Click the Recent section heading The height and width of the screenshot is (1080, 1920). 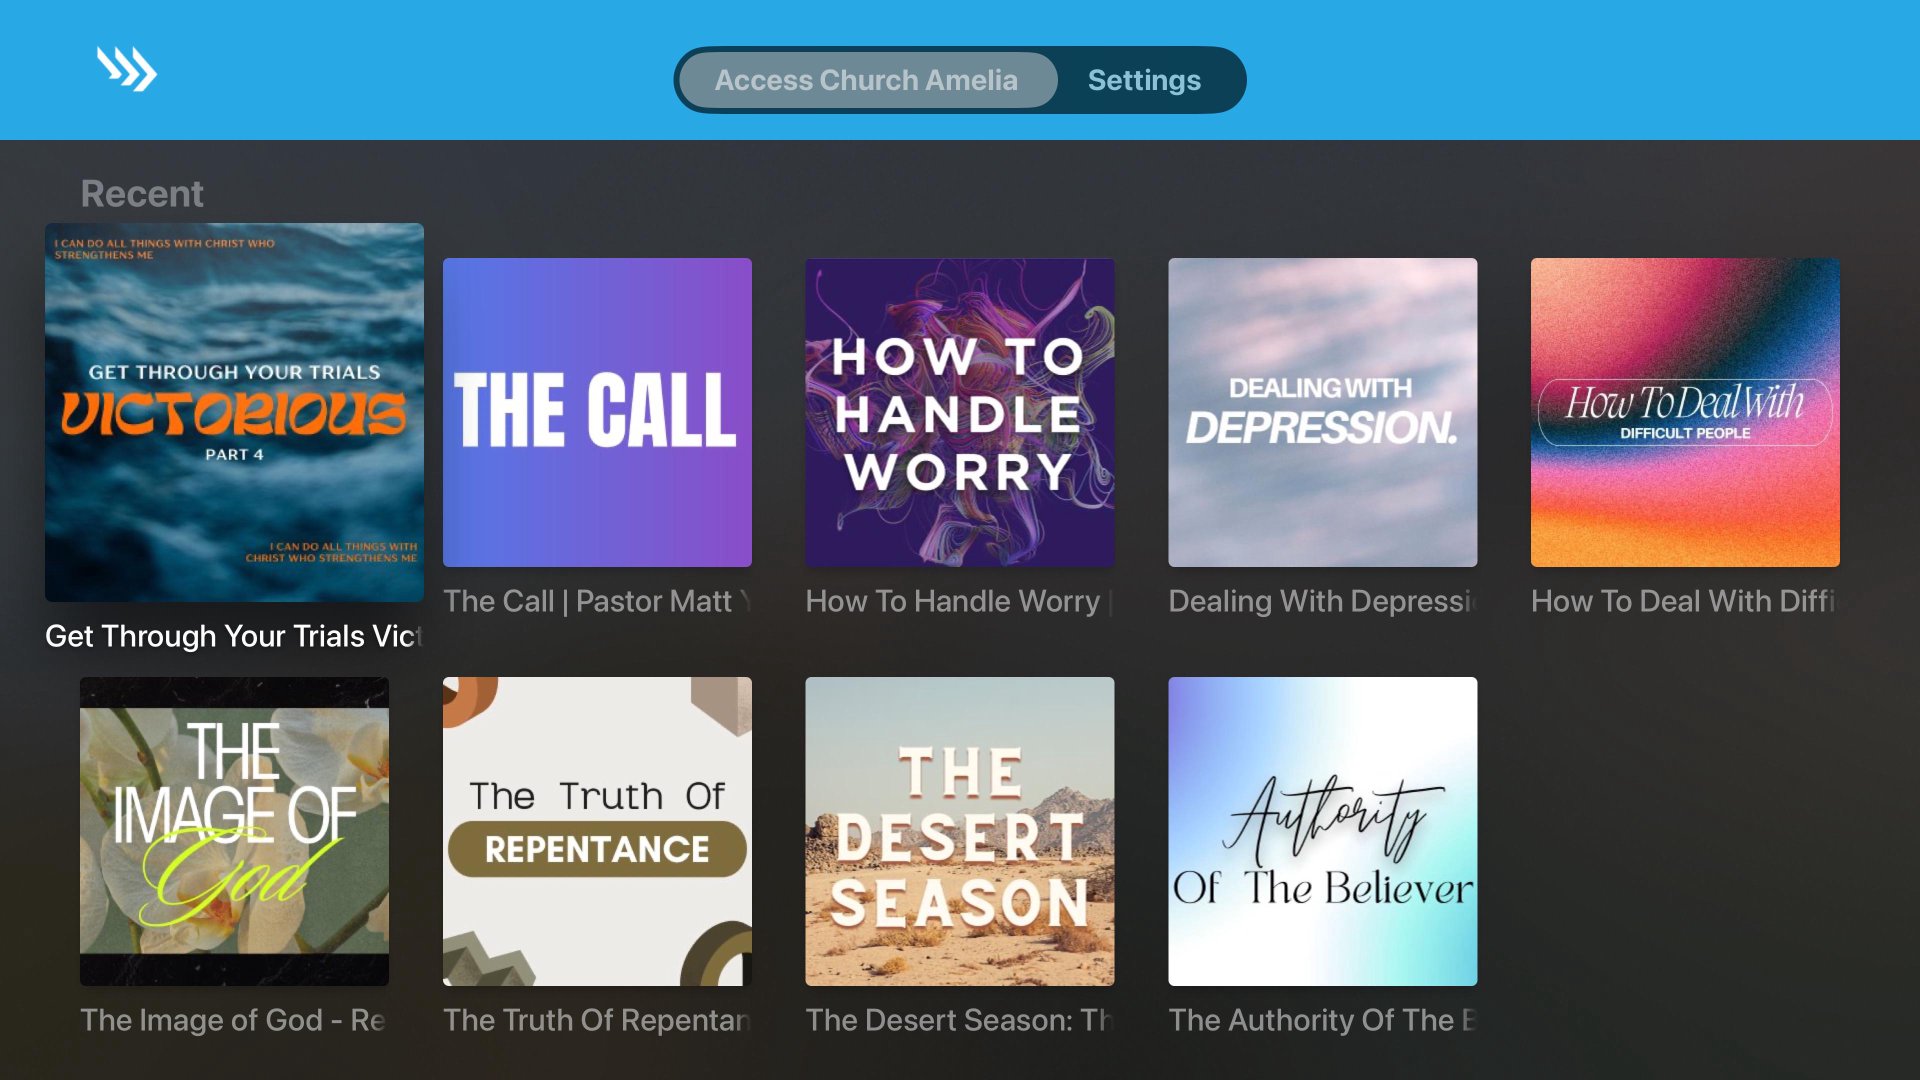click(142, 193)
